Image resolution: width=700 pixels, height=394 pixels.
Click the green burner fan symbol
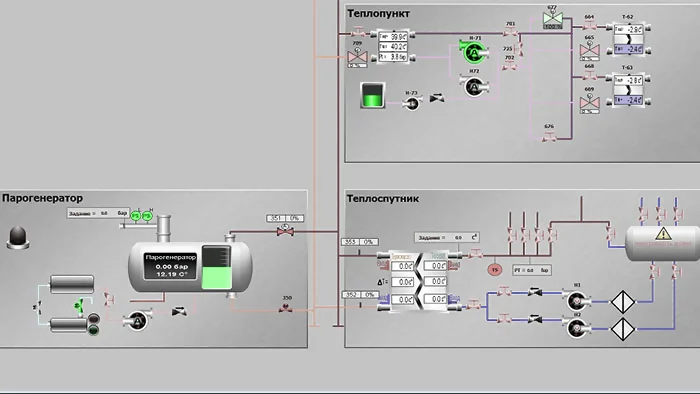[x=79, y=305]
